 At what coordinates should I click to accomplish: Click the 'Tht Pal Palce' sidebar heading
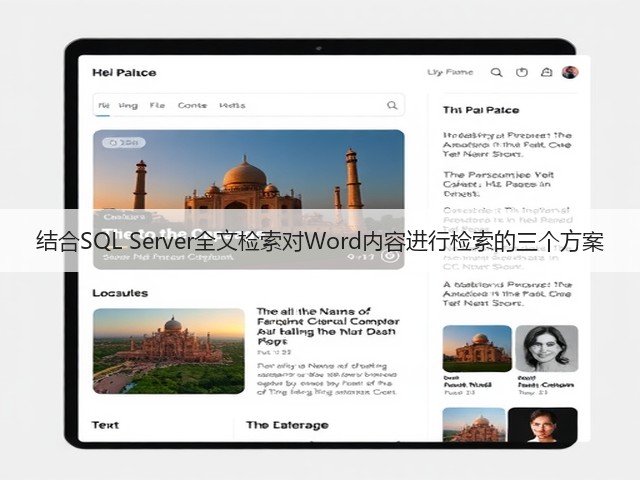(x=481, y=110)
